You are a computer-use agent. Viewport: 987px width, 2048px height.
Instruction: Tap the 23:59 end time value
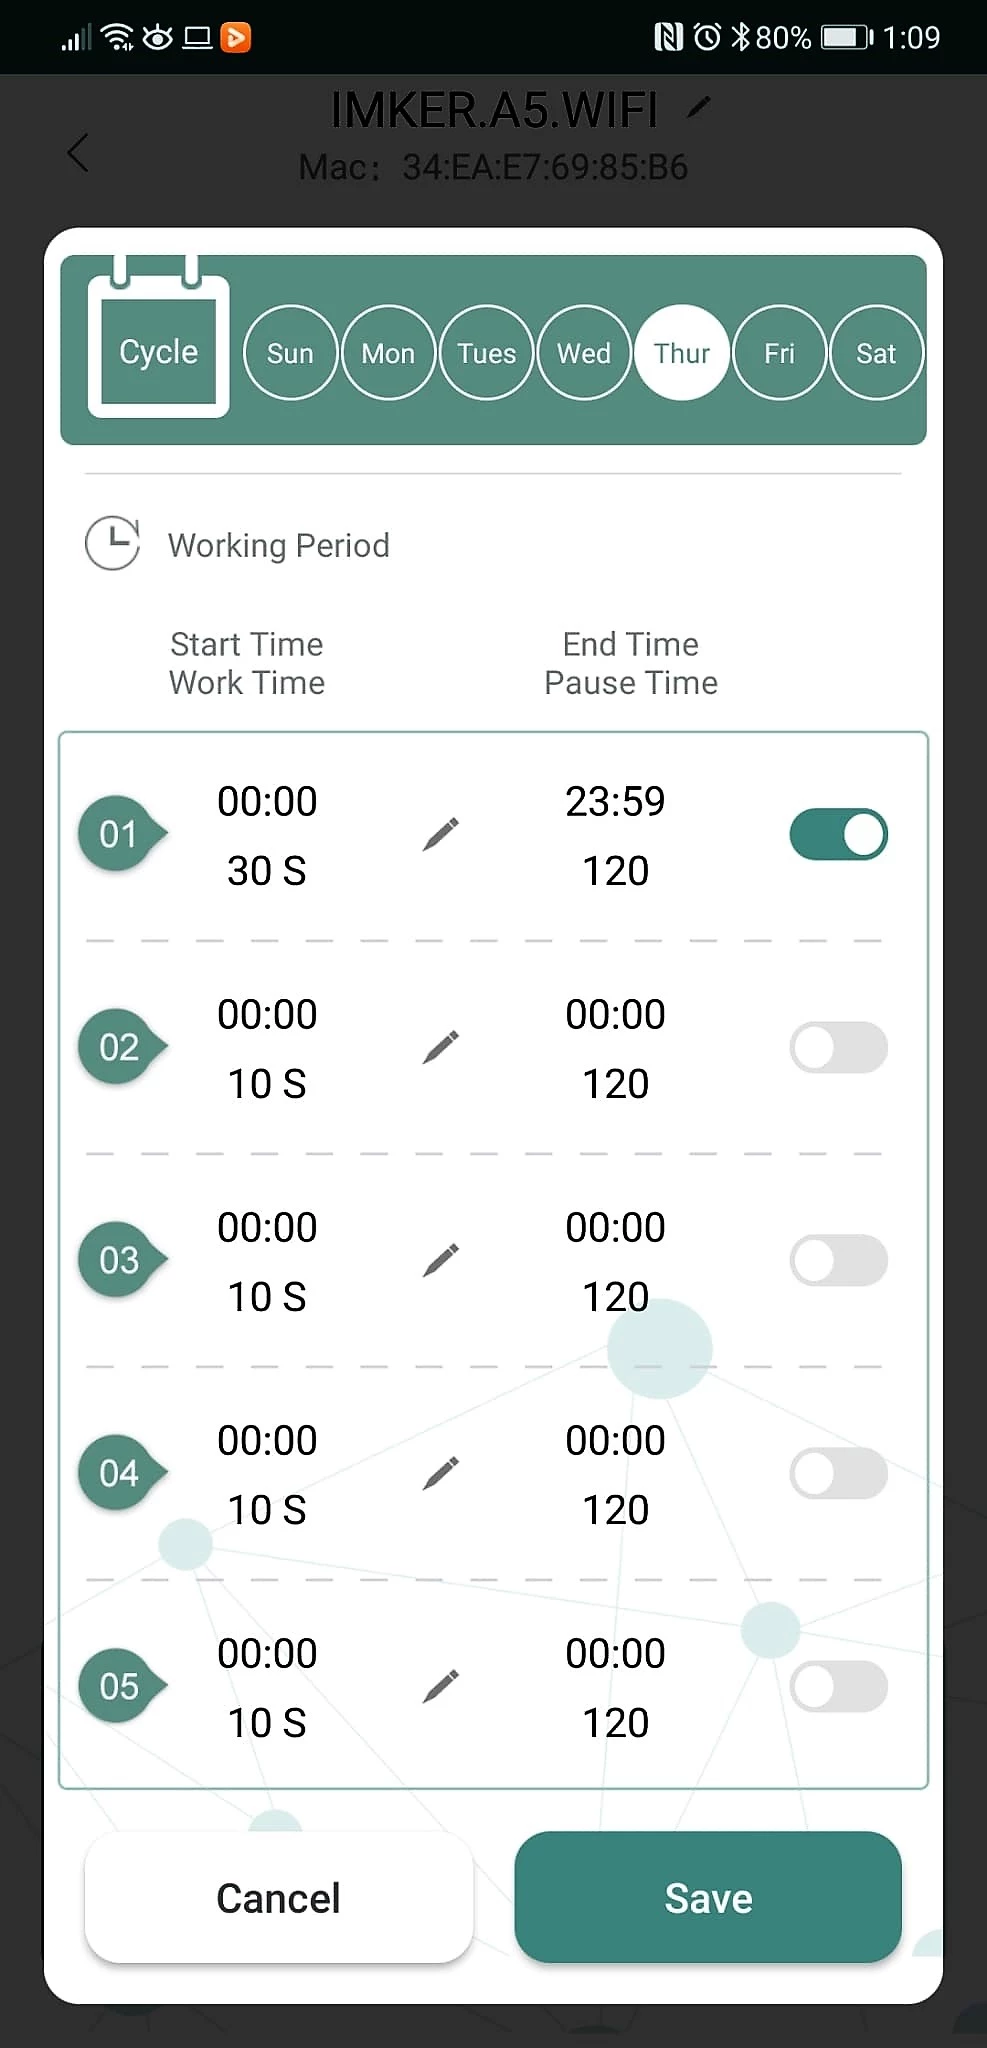[615, 801]
